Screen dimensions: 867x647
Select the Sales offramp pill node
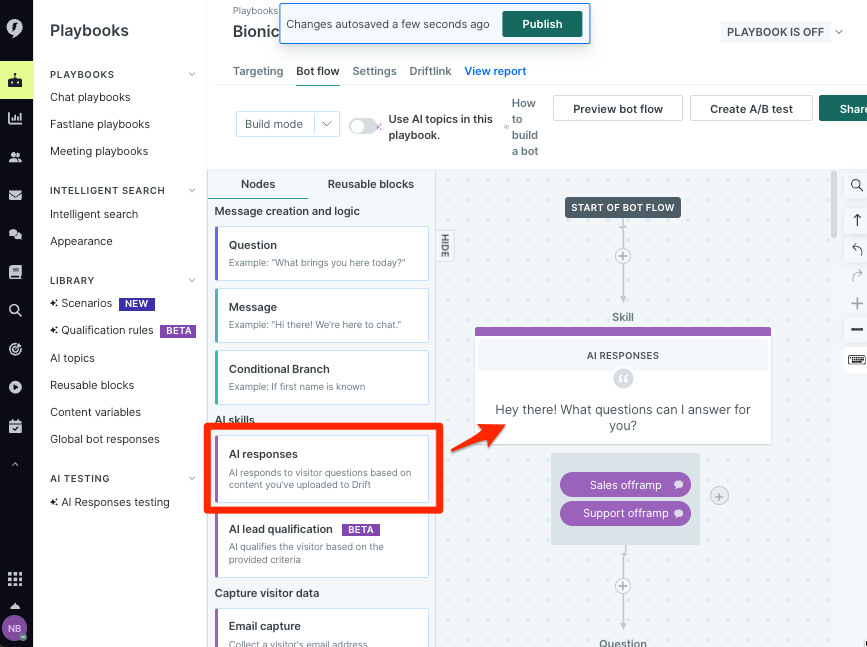tap(625, 485)
